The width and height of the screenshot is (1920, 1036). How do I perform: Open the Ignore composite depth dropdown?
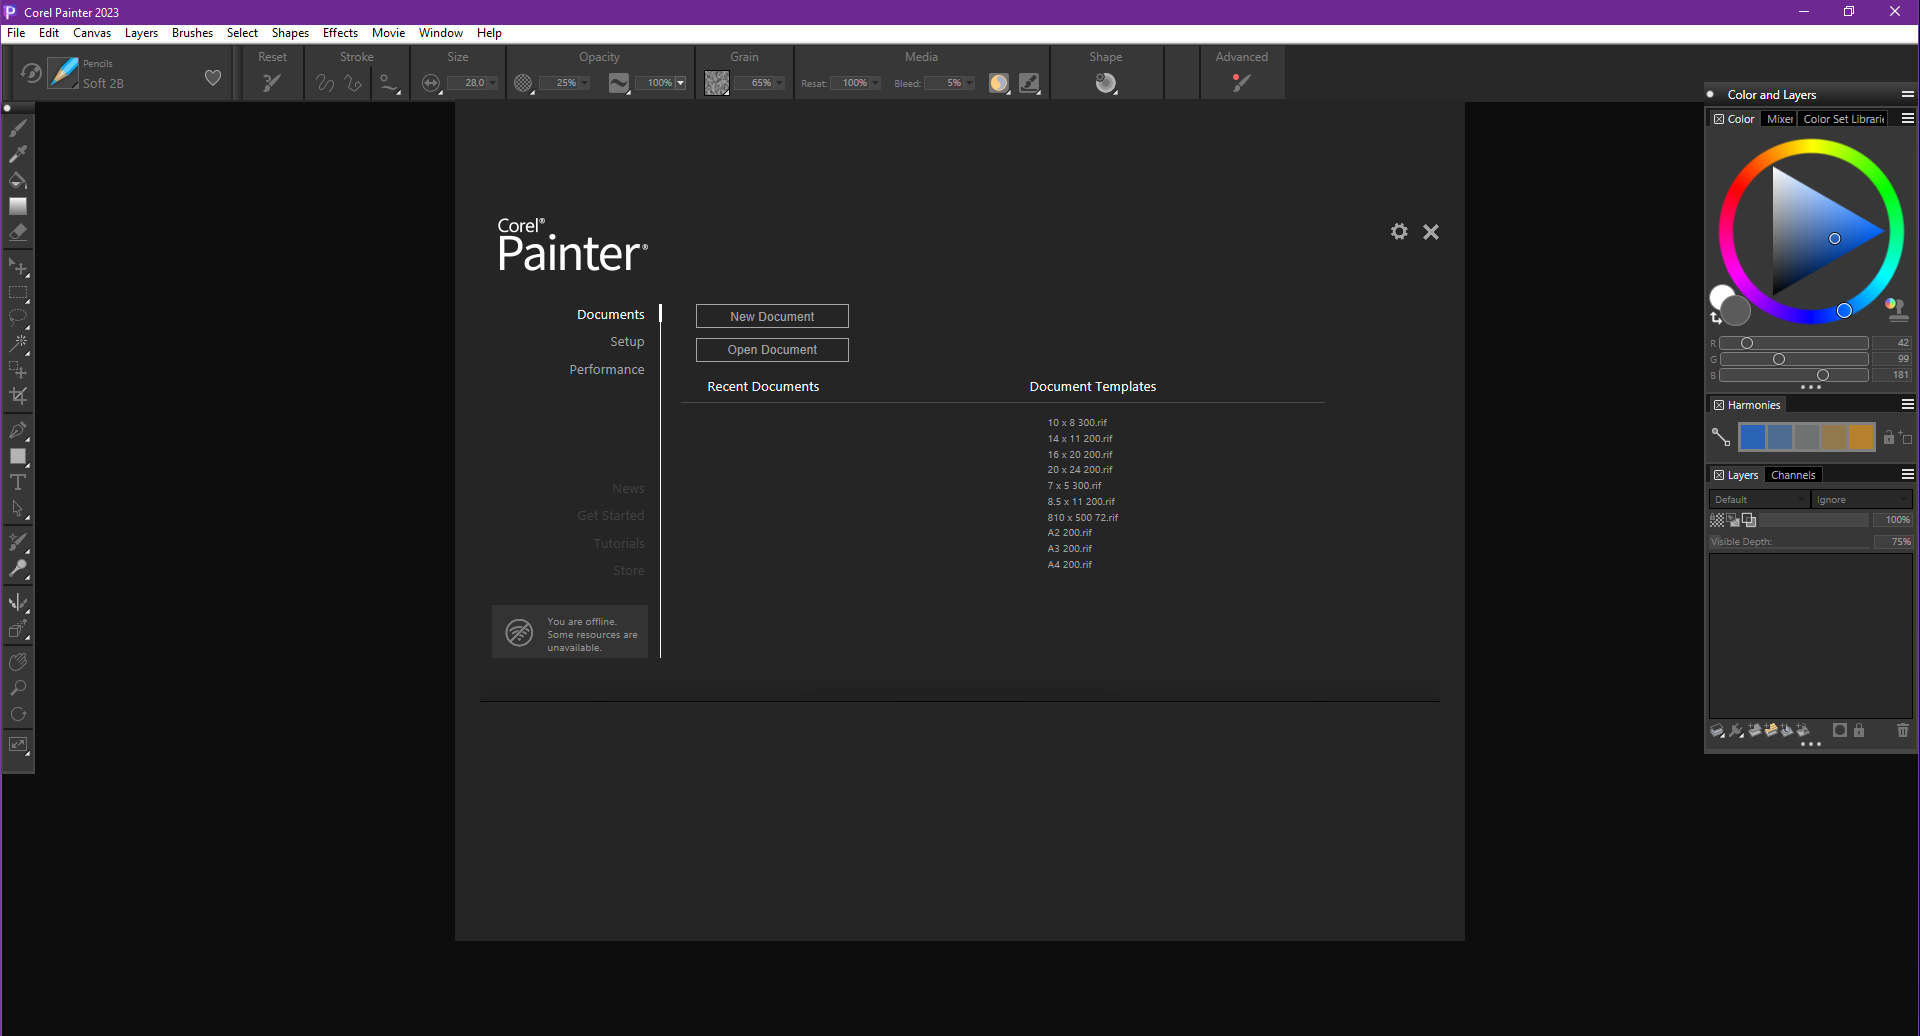coord(1862,500)
